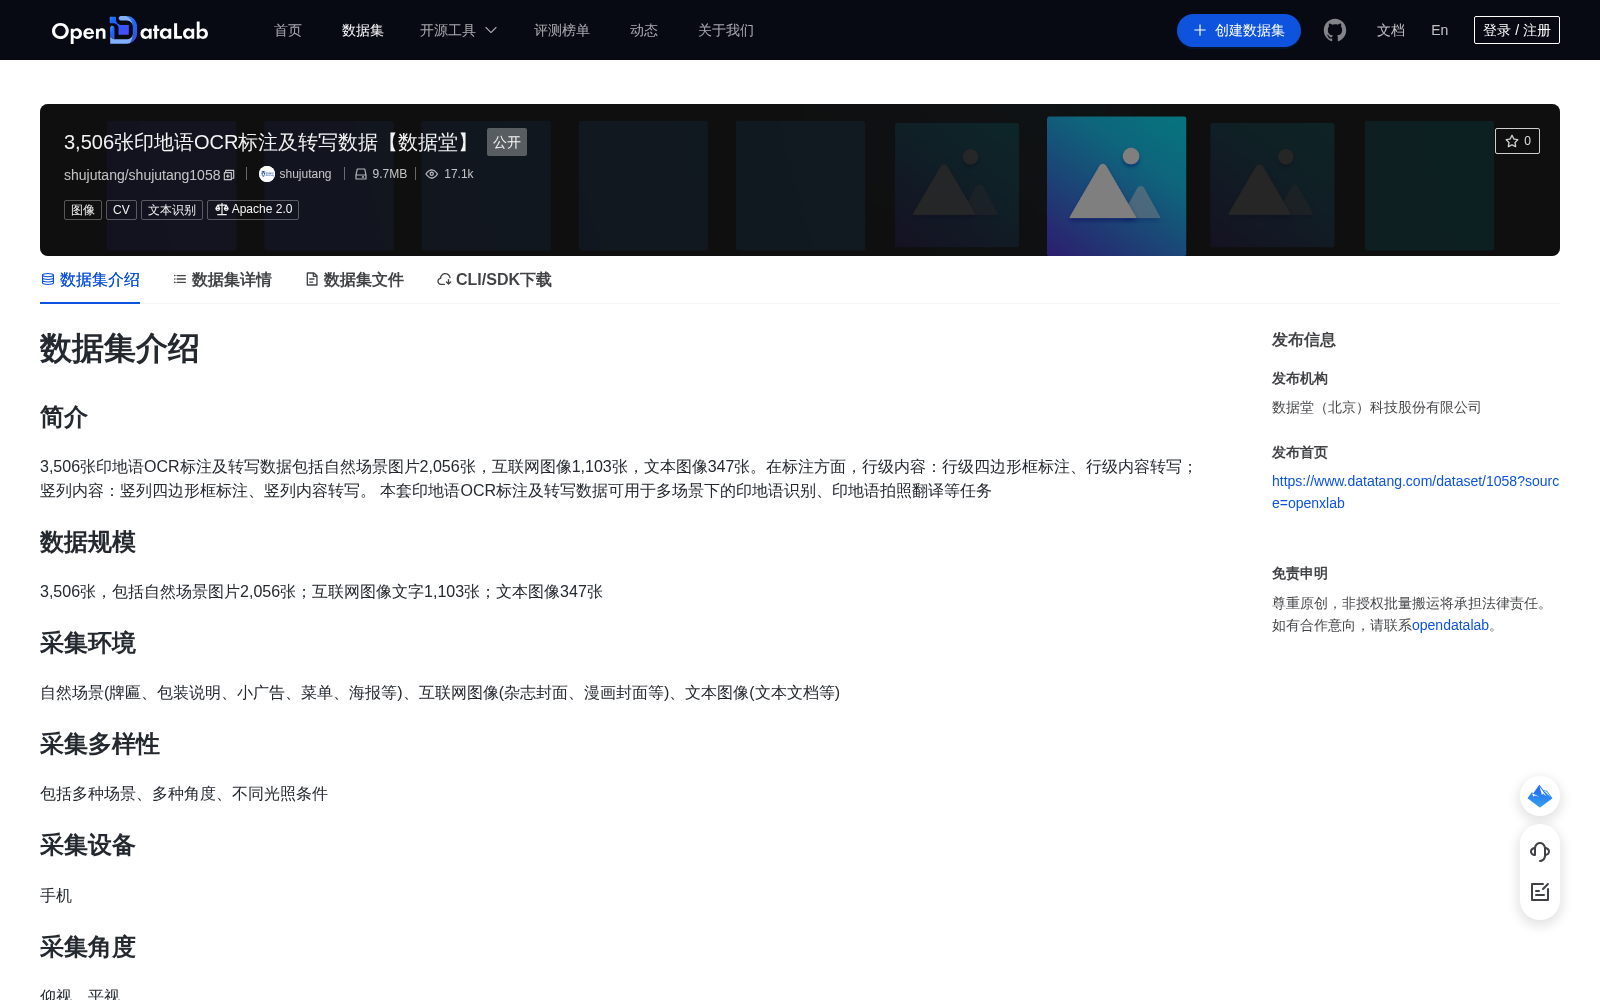Open the 文档 docs link
Viewport: 1600px width, 1000px height.
click(x=1391, y=30)
